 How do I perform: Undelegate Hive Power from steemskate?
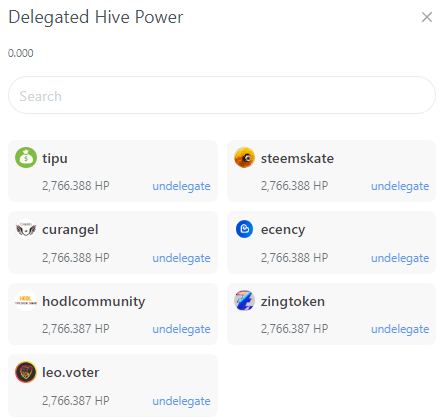[x=400, y=186]
